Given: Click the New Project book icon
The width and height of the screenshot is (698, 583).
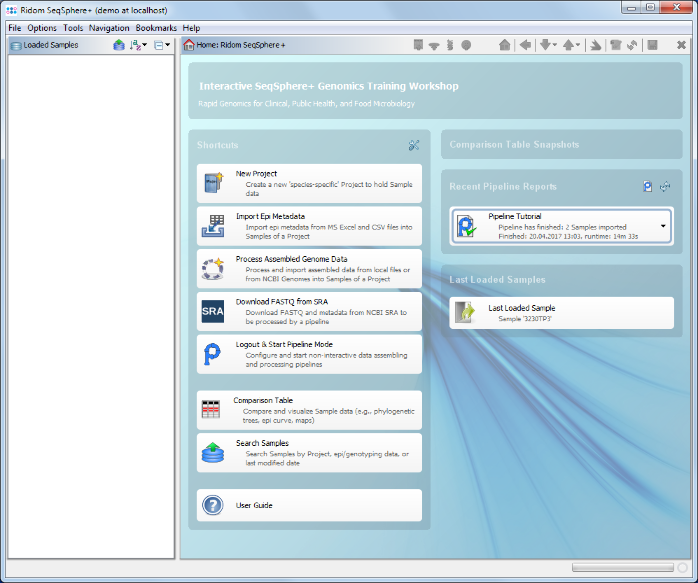Looking at the screenshot, I should [213, 183].
